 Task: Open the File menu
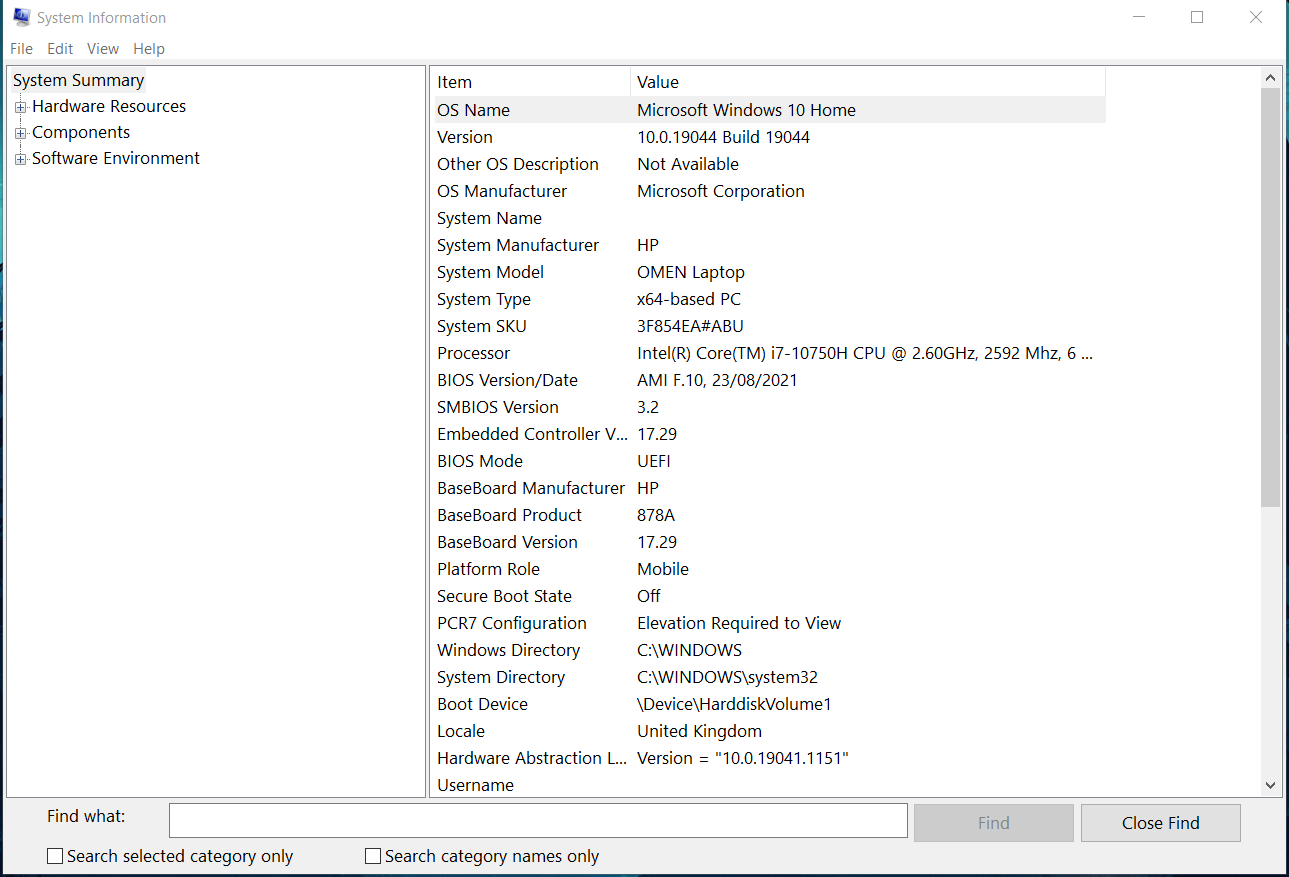20,48
